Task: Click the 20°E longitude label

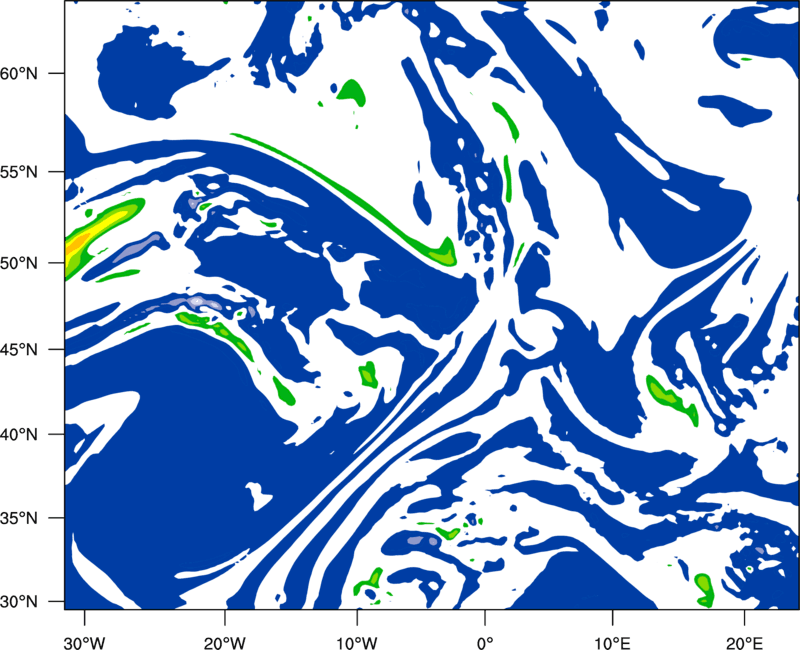Action: coord(744,643)
